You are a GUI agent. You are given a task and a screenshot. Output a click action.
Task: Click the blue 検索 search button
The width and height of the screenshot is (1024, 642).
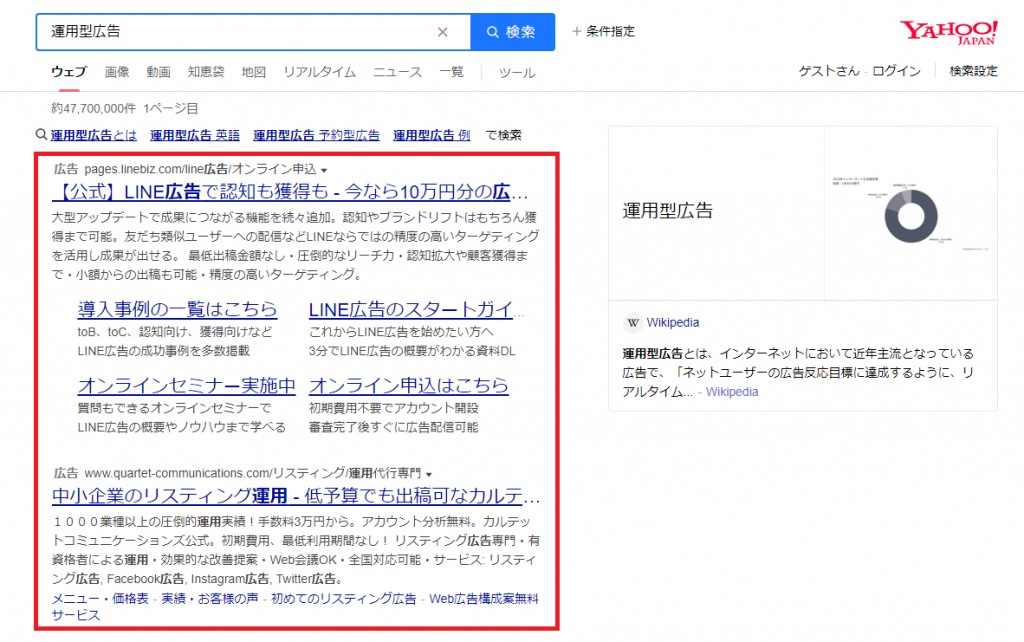click(x=513, y=32)
